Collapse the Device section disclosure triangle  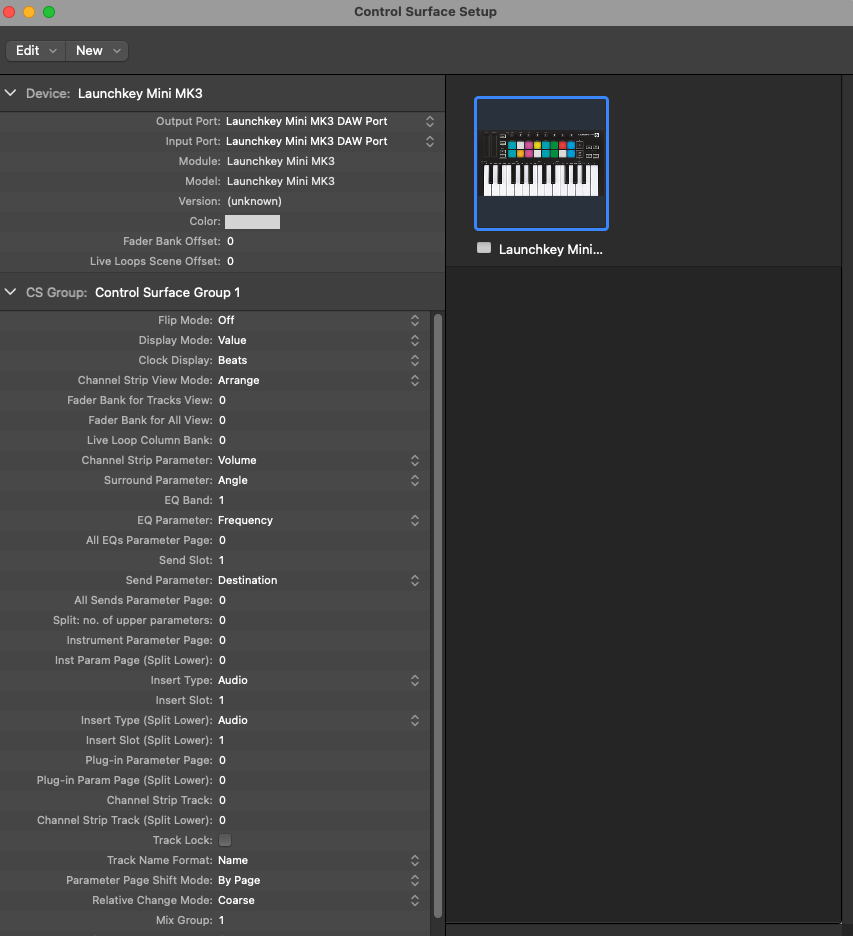[x=10, y=93]
